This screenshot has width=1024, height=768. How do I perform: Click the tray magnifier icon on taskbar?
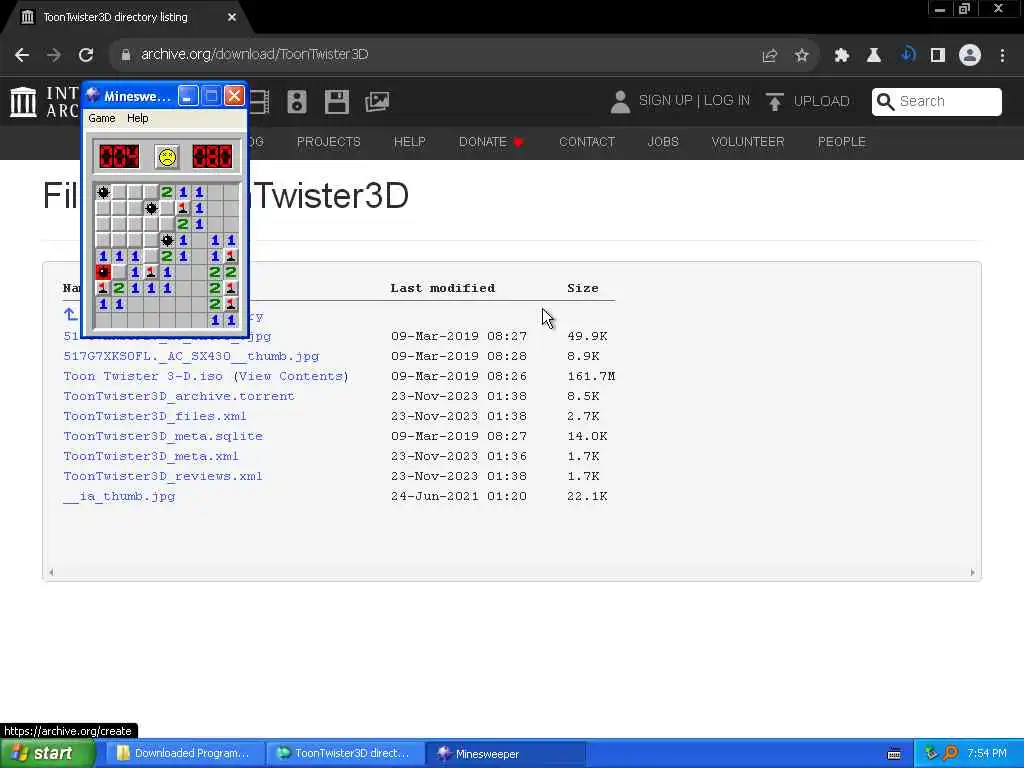tap(950, 753)
